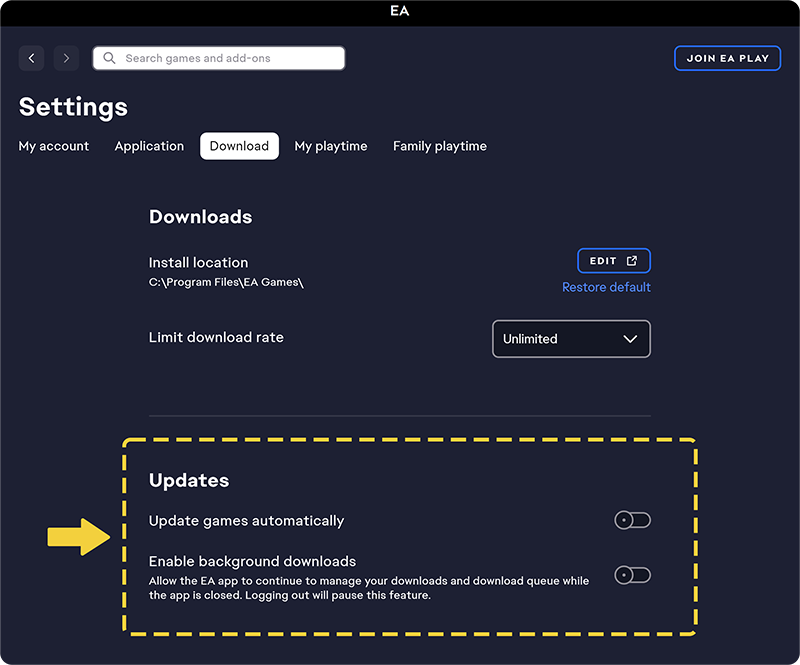The width and height of the screenshot is (800, 665).
Task: Click the Limit download rate label
Action: pos(216,337)
